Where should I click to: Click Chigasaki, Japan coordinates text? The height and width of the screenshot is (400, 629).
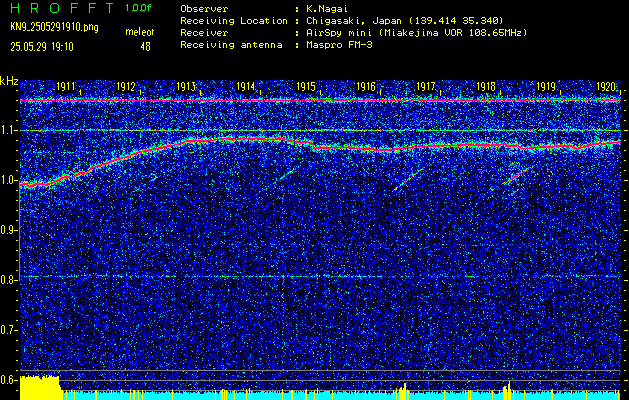click(x=405, y=21)
